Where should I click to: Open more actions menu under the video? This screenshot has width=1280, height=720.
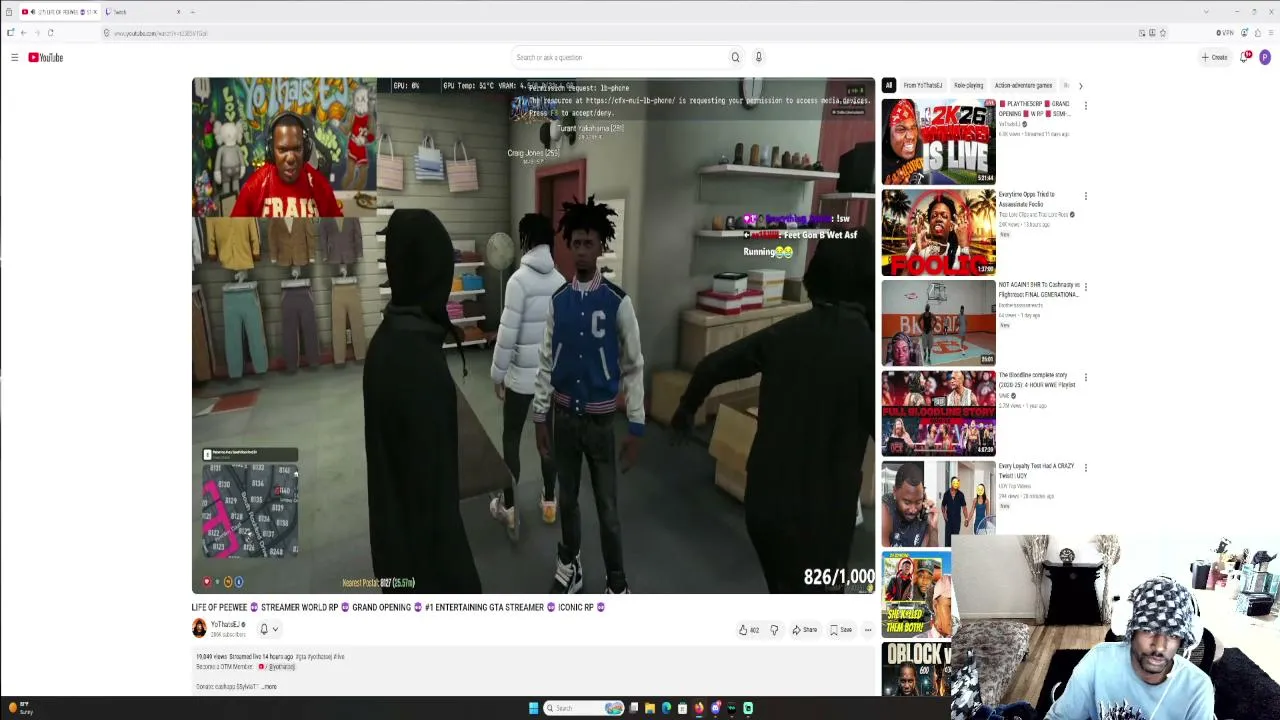point(868,630)
